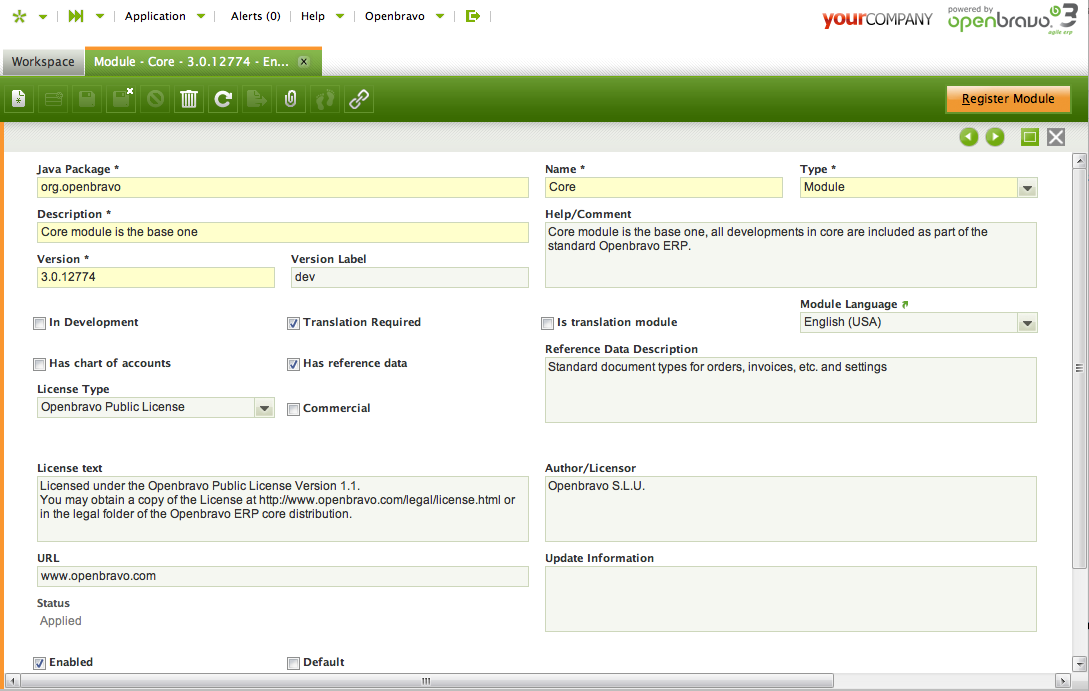1089x691 pixels.
Task: Go to next record arrow
Action: (995, 137)
